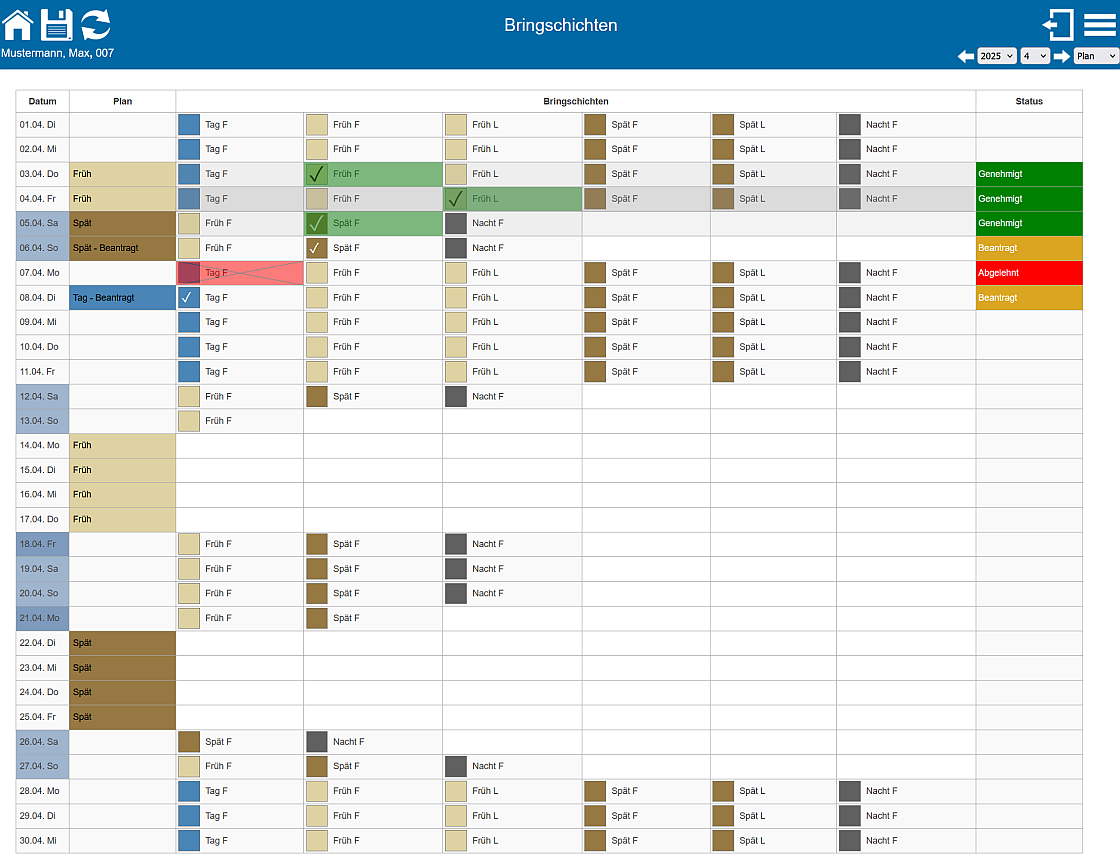Open the hamburger menu
1120x868 pixels.
(x=1100, y=26)
